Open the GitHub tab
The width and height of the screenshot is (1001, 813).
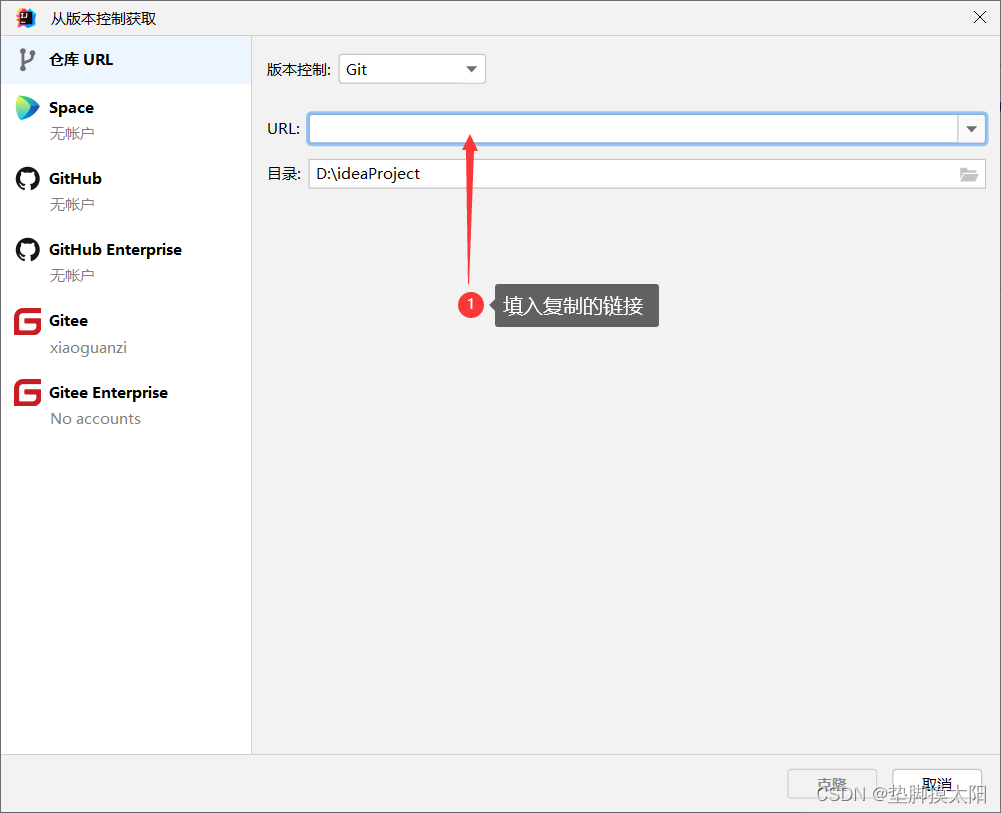126,191
